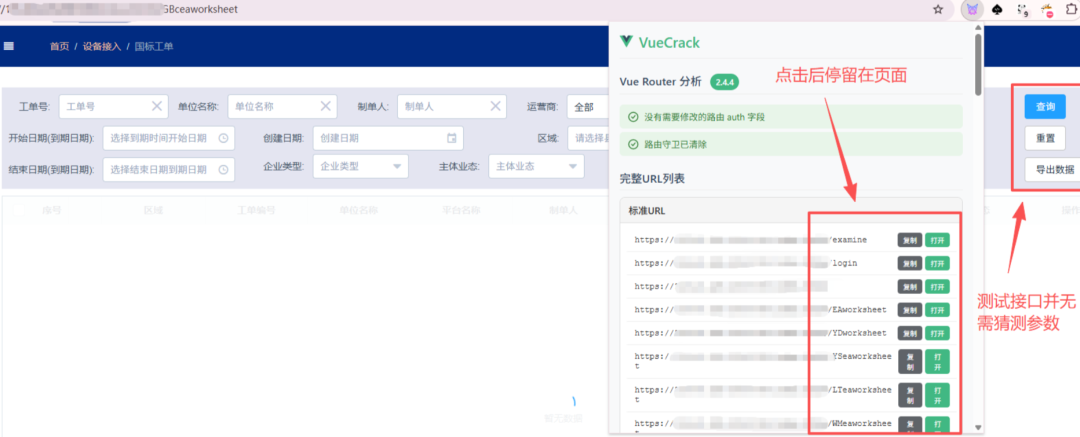This screenshot has height=437, width=1080.
Task: Open the LTeaworksheet URL
Action: (x=937, y=395)
